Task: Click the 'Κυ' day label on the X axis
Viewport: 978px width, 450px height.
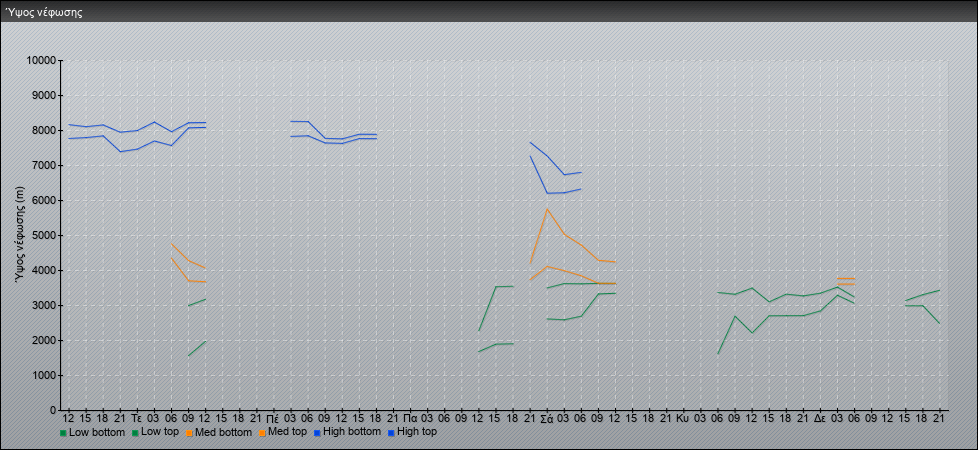Action: [682, 418]
